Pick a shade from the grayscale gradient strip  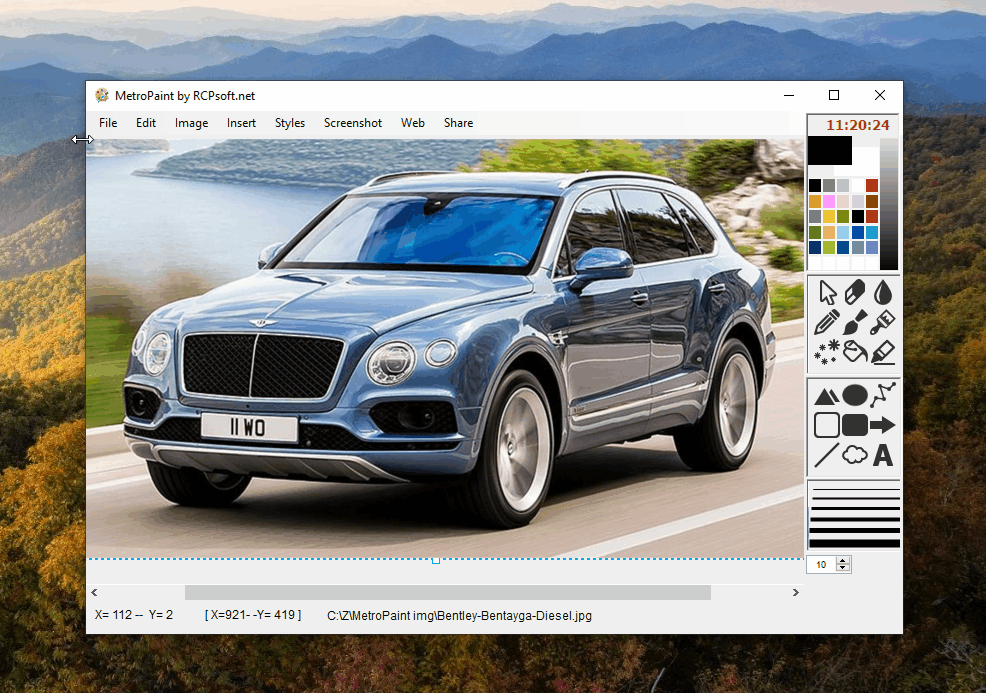click(x=889, y=204)
